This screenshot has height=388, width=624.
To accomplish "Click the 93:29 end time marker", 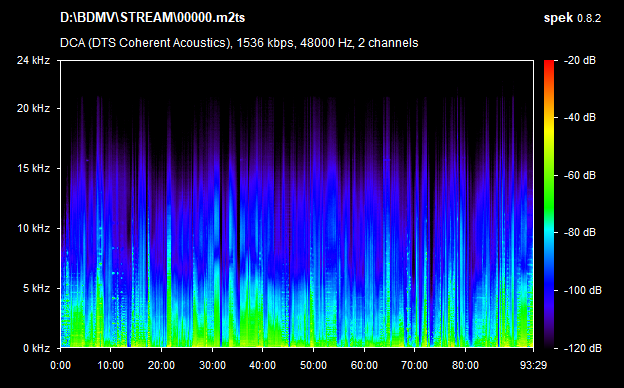I will (x=533, y=365).
